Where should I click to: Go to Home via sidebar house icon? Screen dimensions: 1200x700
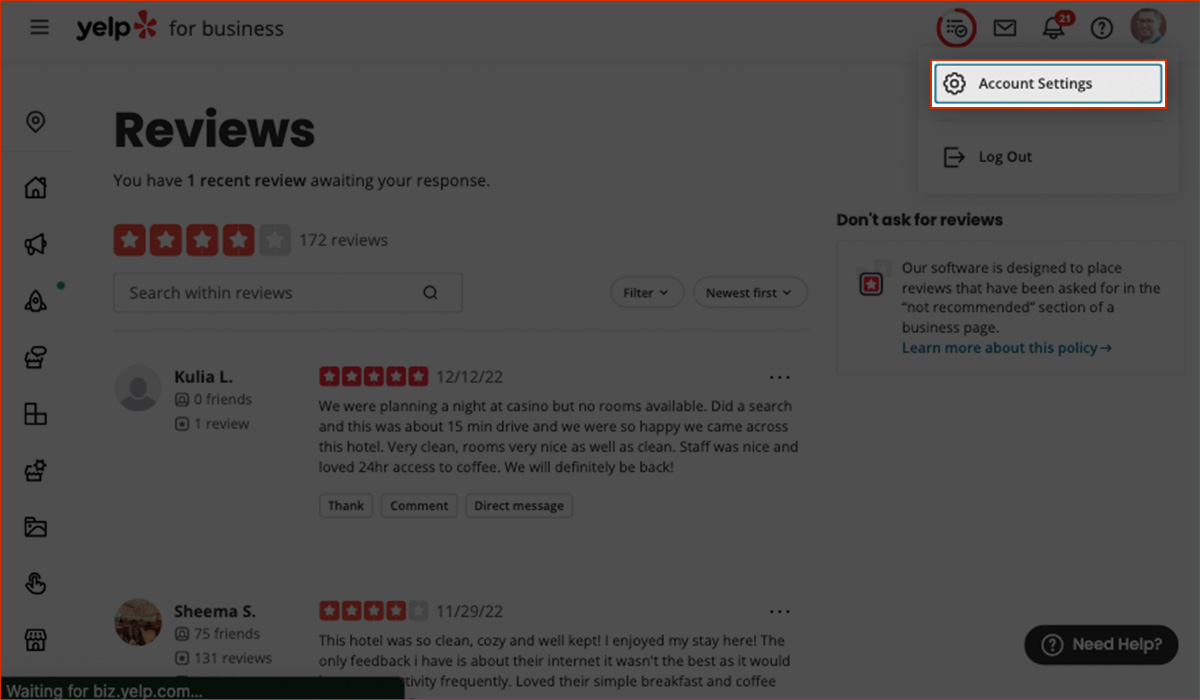coord(35,187)
